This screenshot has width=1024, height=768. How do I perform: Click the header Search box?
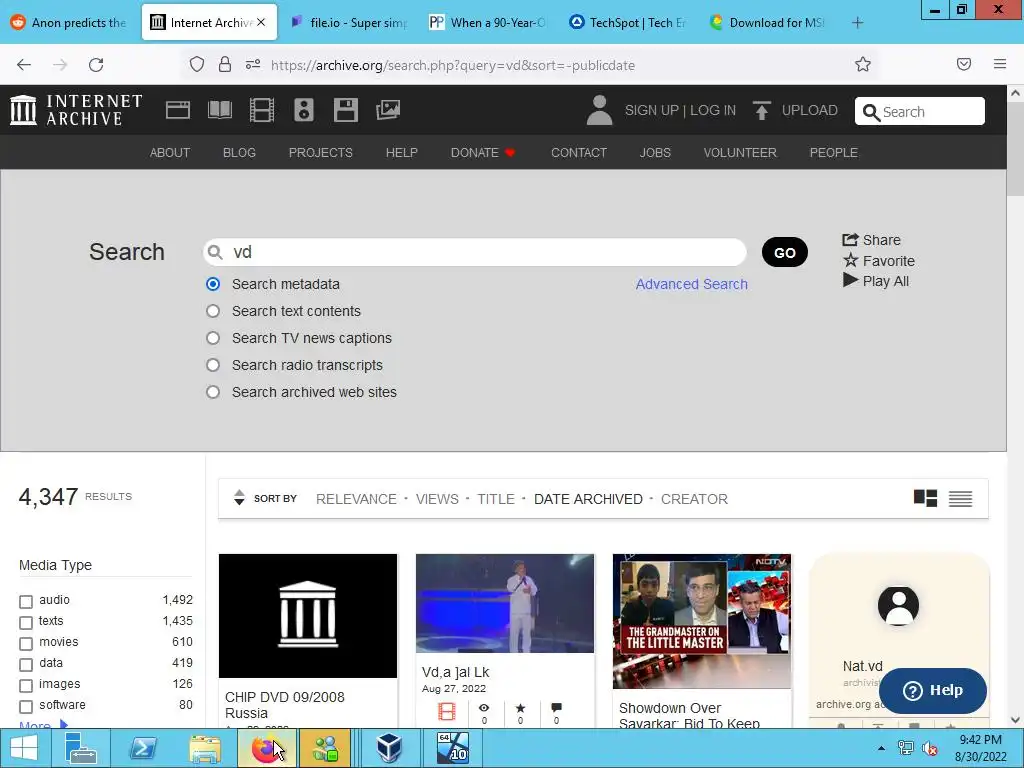920,111
